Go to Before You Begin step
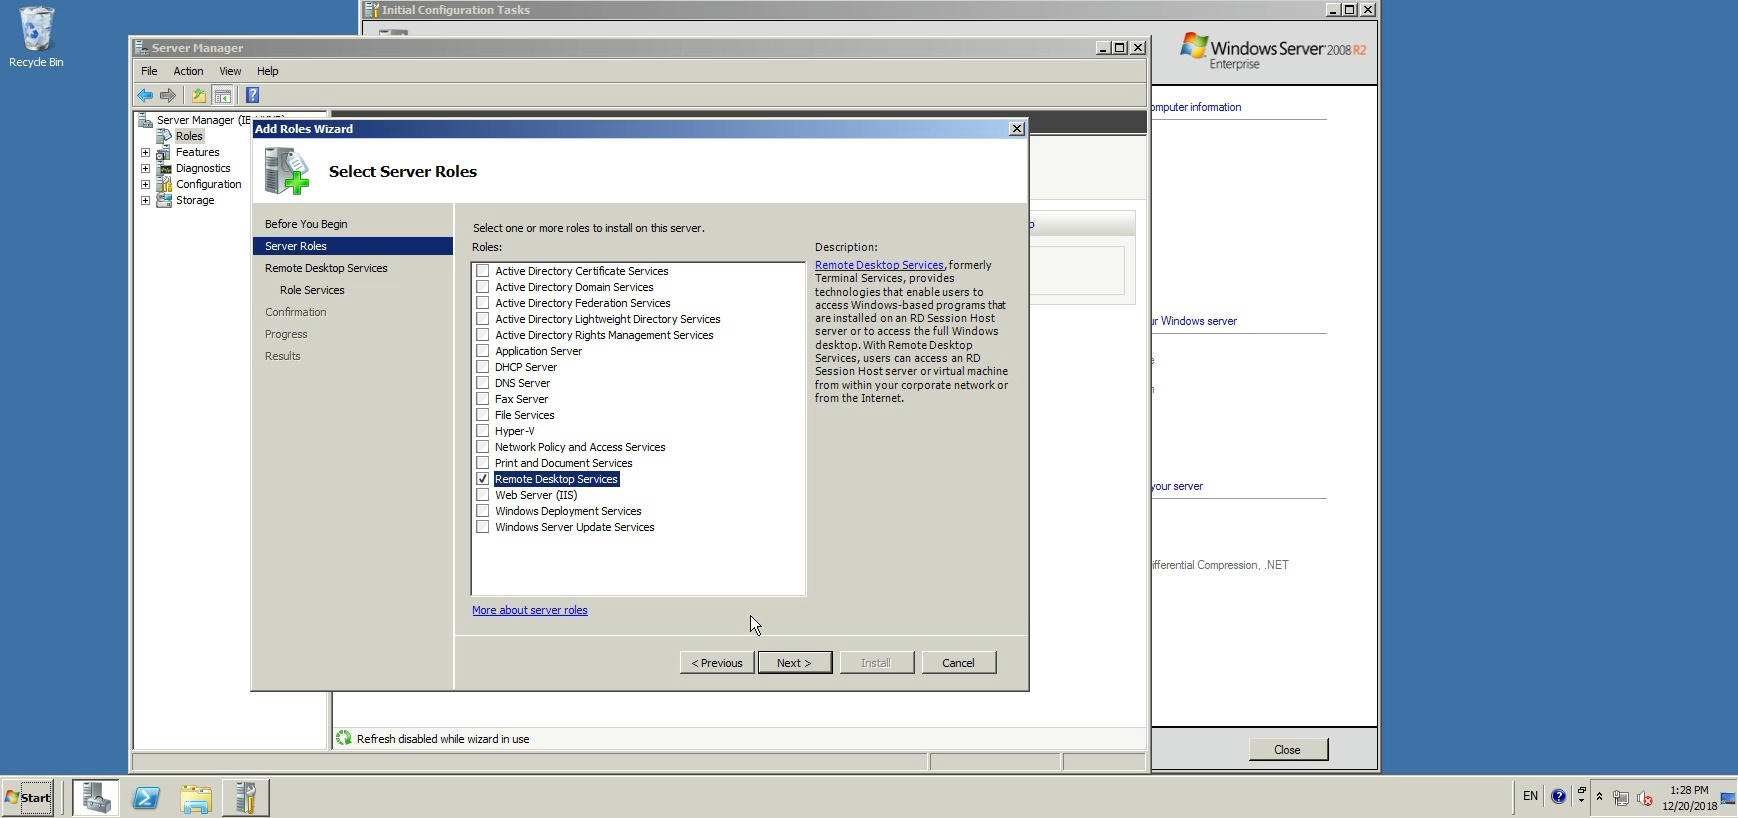 click(x=306, y=224)
